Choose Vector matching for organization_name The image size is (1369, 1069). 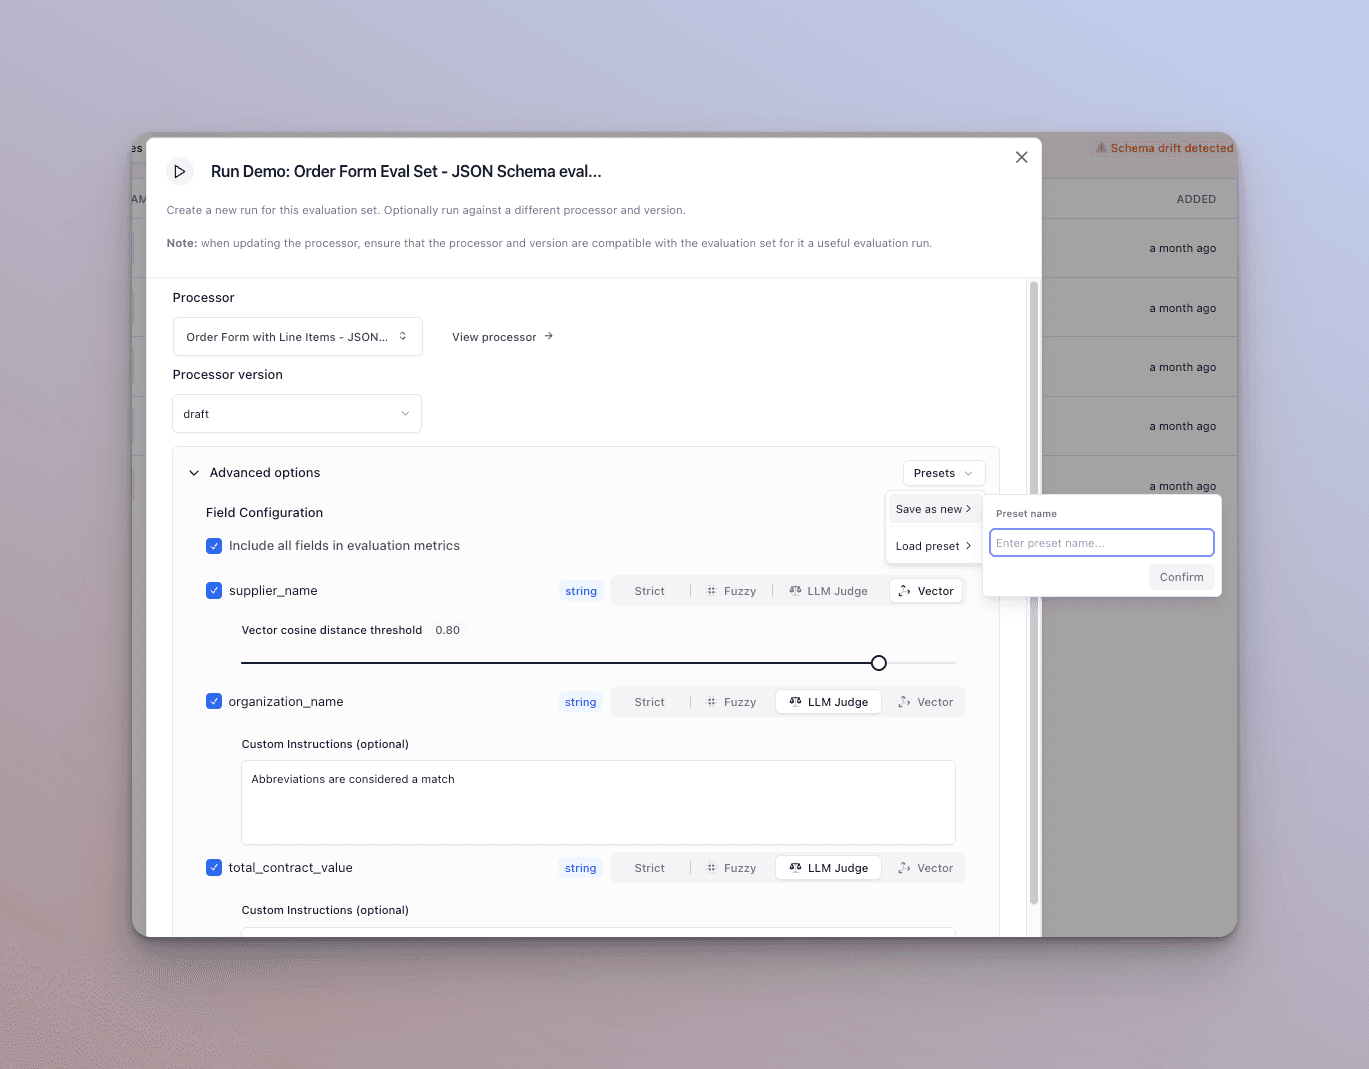point(926,702)
